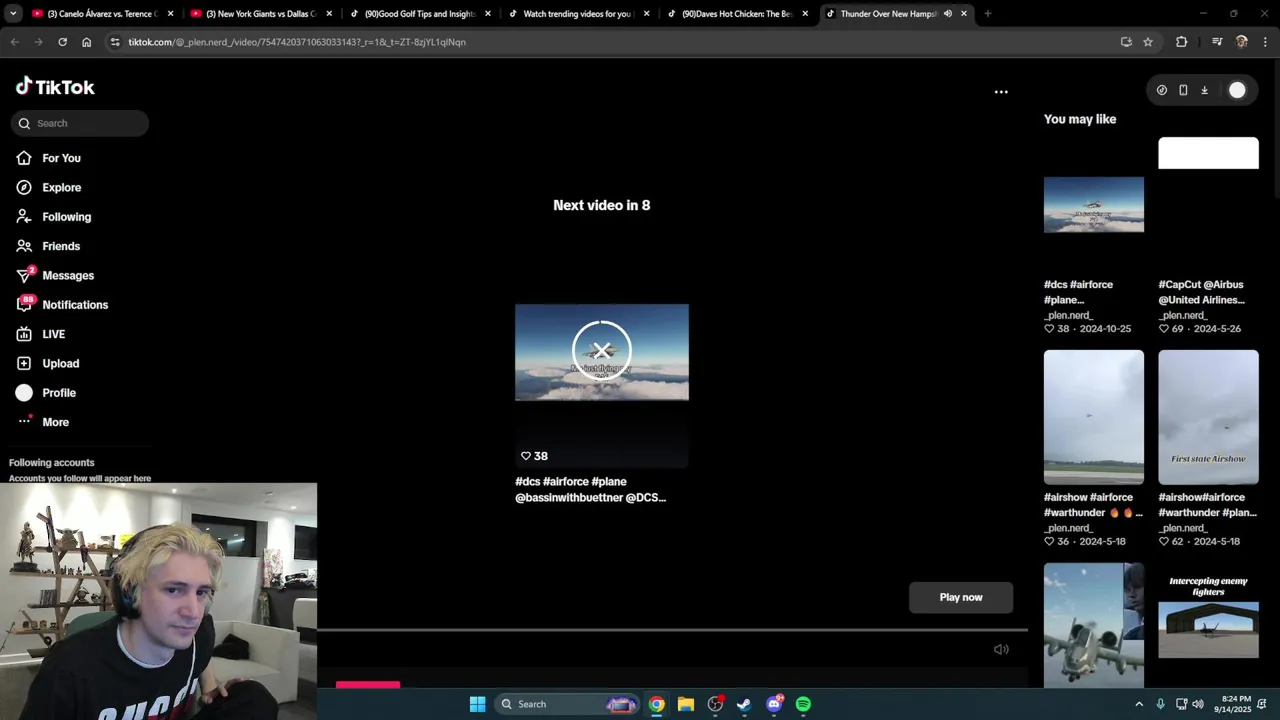Open the Windows Start menu
The width and height of the screenshot is (1280, 720).
[x=477, y=704]
